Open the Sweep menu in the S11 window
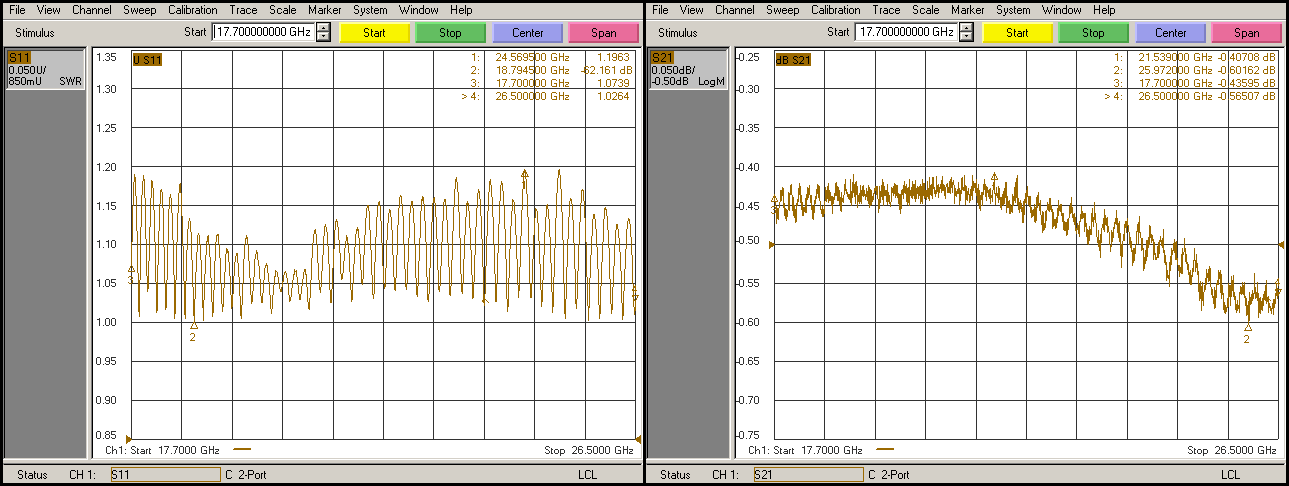 pos(139,10)
